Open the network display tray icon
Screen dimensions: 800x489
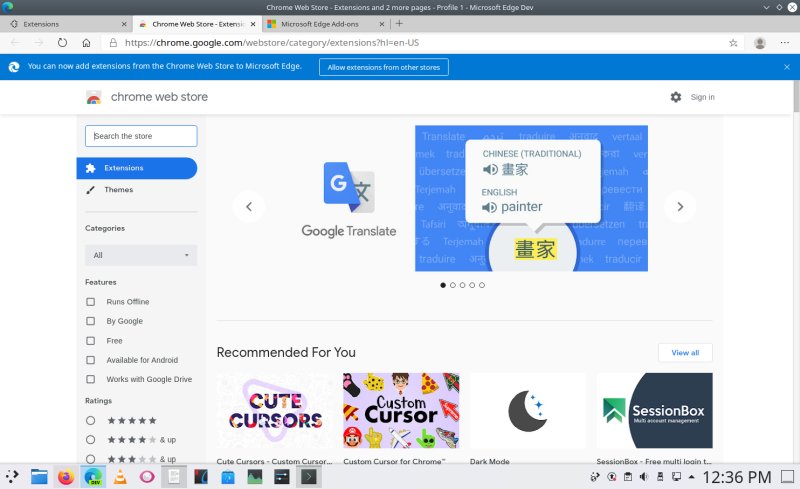point(676,477)
